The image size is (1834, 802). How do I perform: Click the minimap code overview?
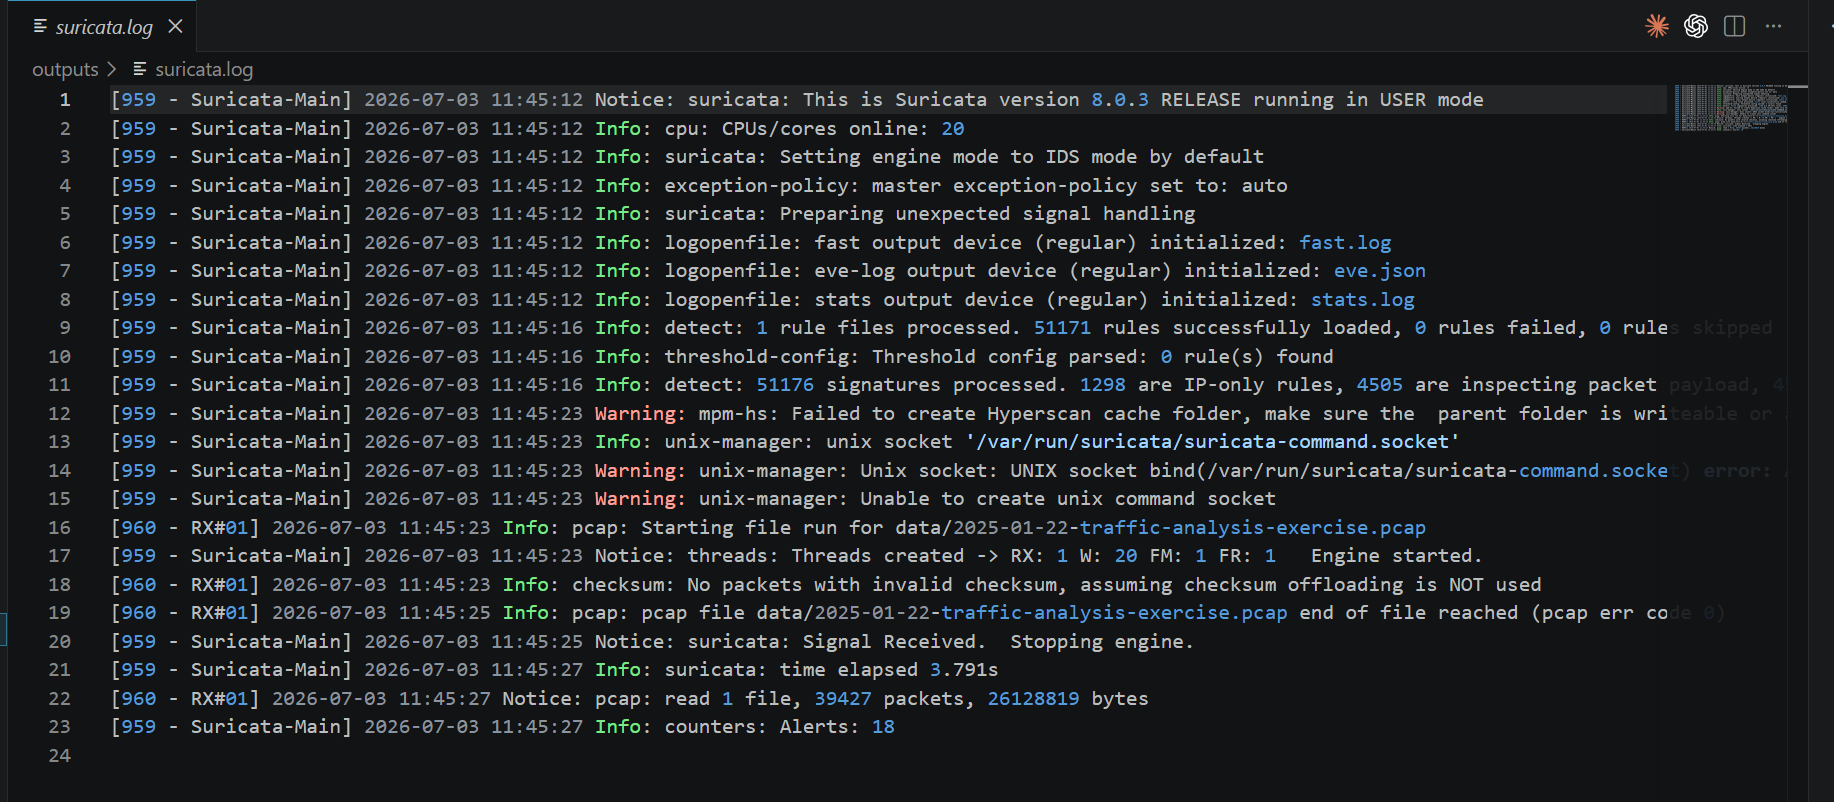[x=1731, y=108]
